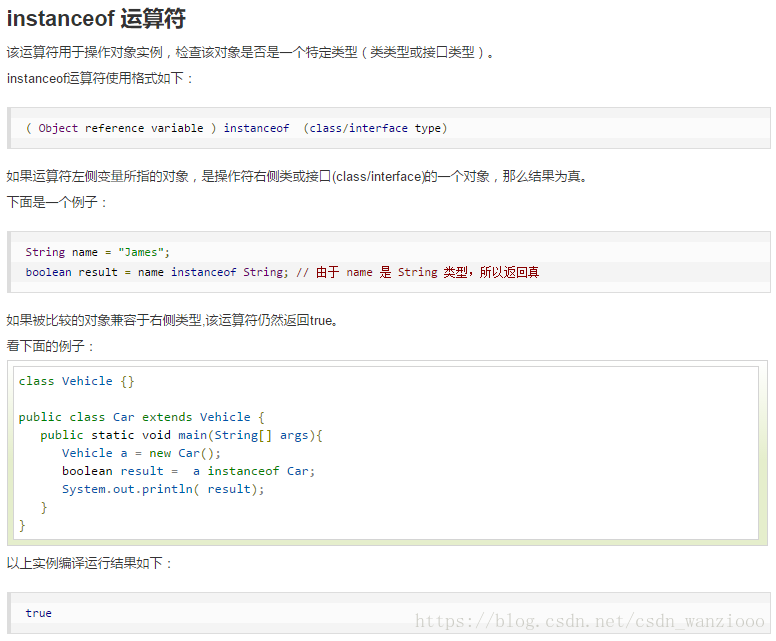Viewport: 776px width, 641px height.
Task: Click the line "public class Car extends Vehicle {"
Action: pos(142,417)
